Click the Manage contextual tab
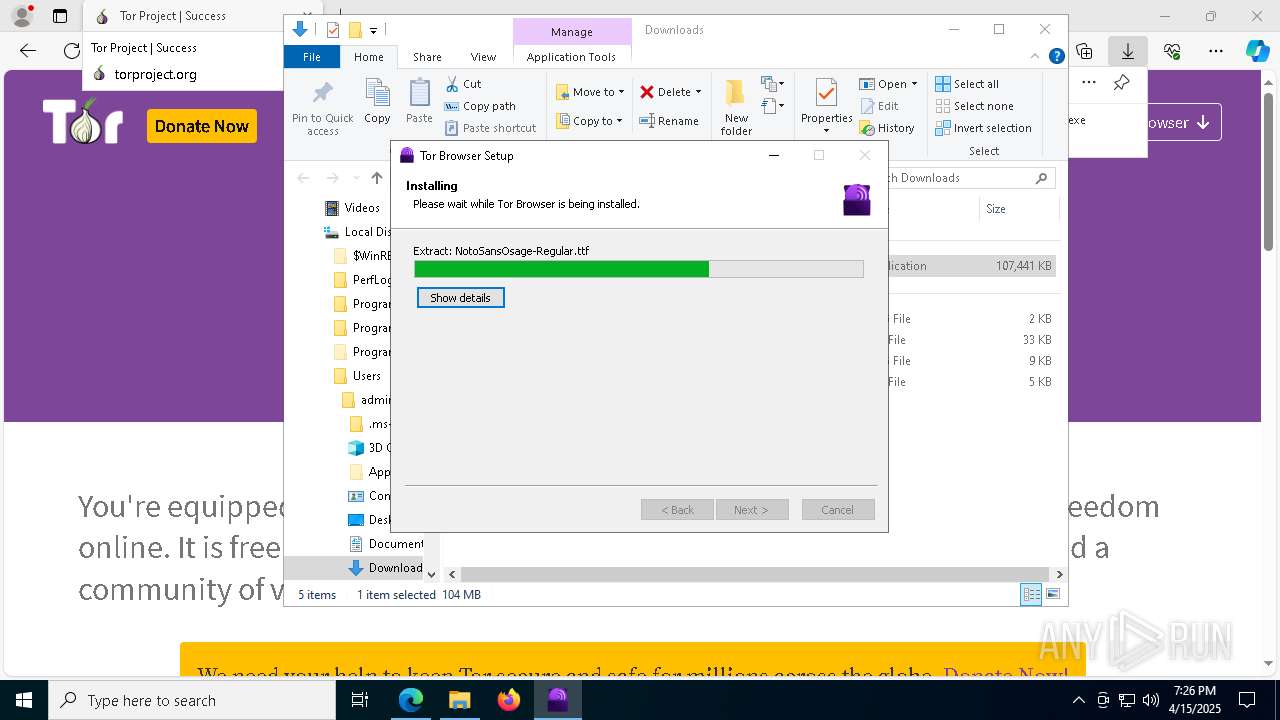 tap(572, 32)
